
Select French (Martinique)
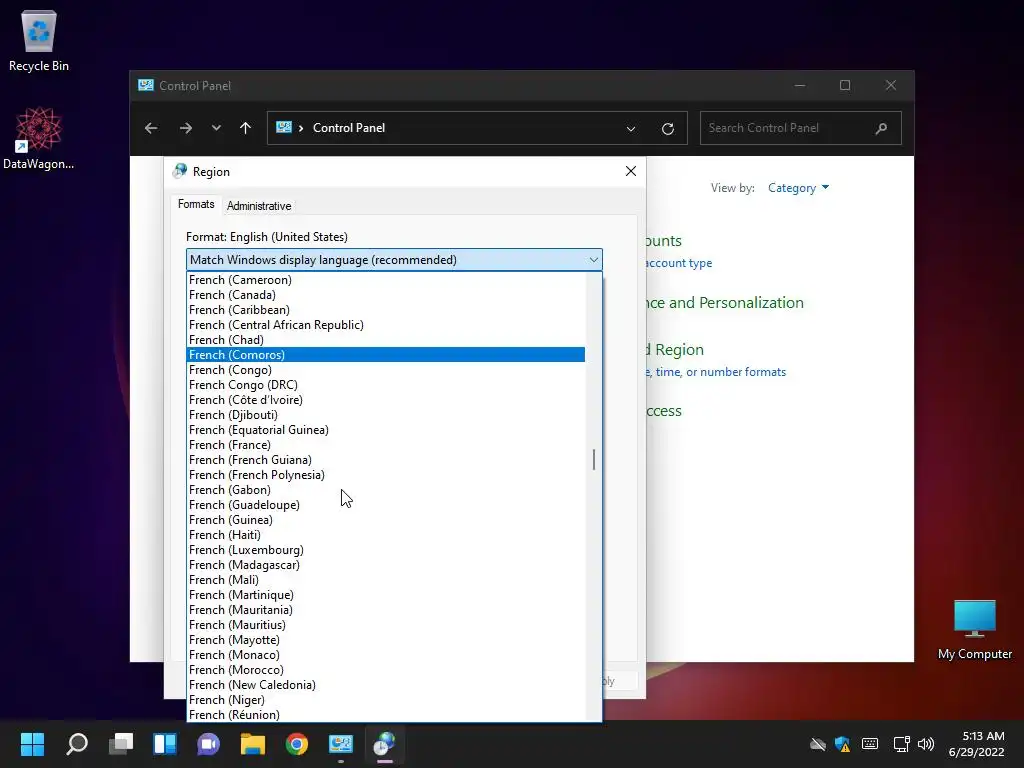coord(385,595)
